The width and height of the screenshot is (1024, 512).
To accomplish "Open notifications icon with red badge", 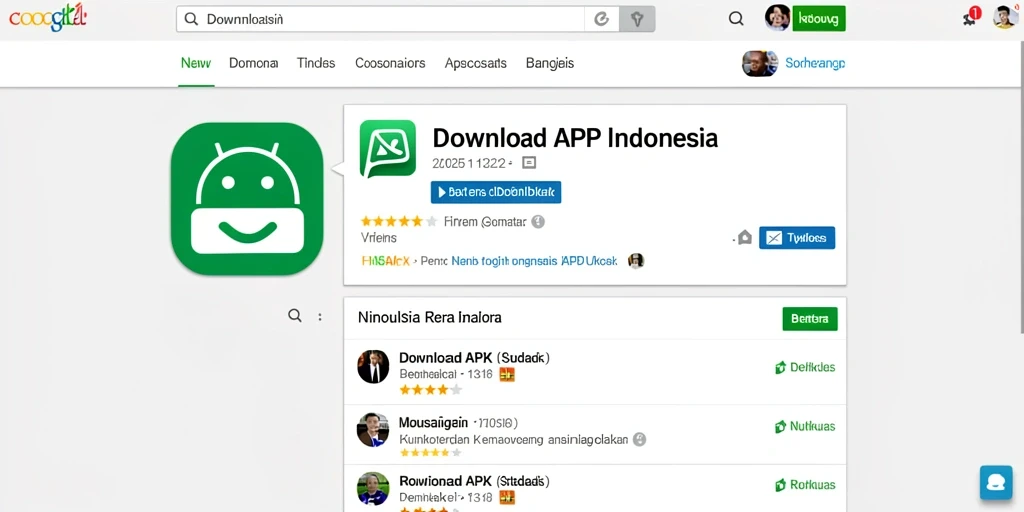I will tap(971, 17).
